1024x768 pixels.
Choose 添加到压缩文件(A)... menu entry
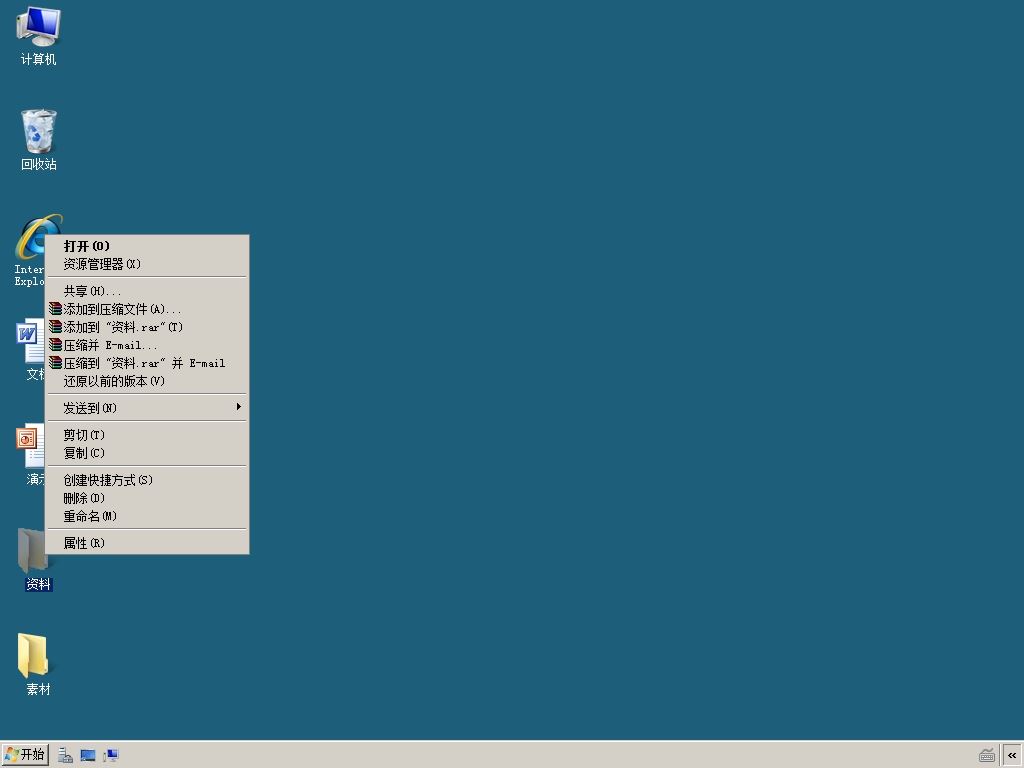tap(147, 309)
